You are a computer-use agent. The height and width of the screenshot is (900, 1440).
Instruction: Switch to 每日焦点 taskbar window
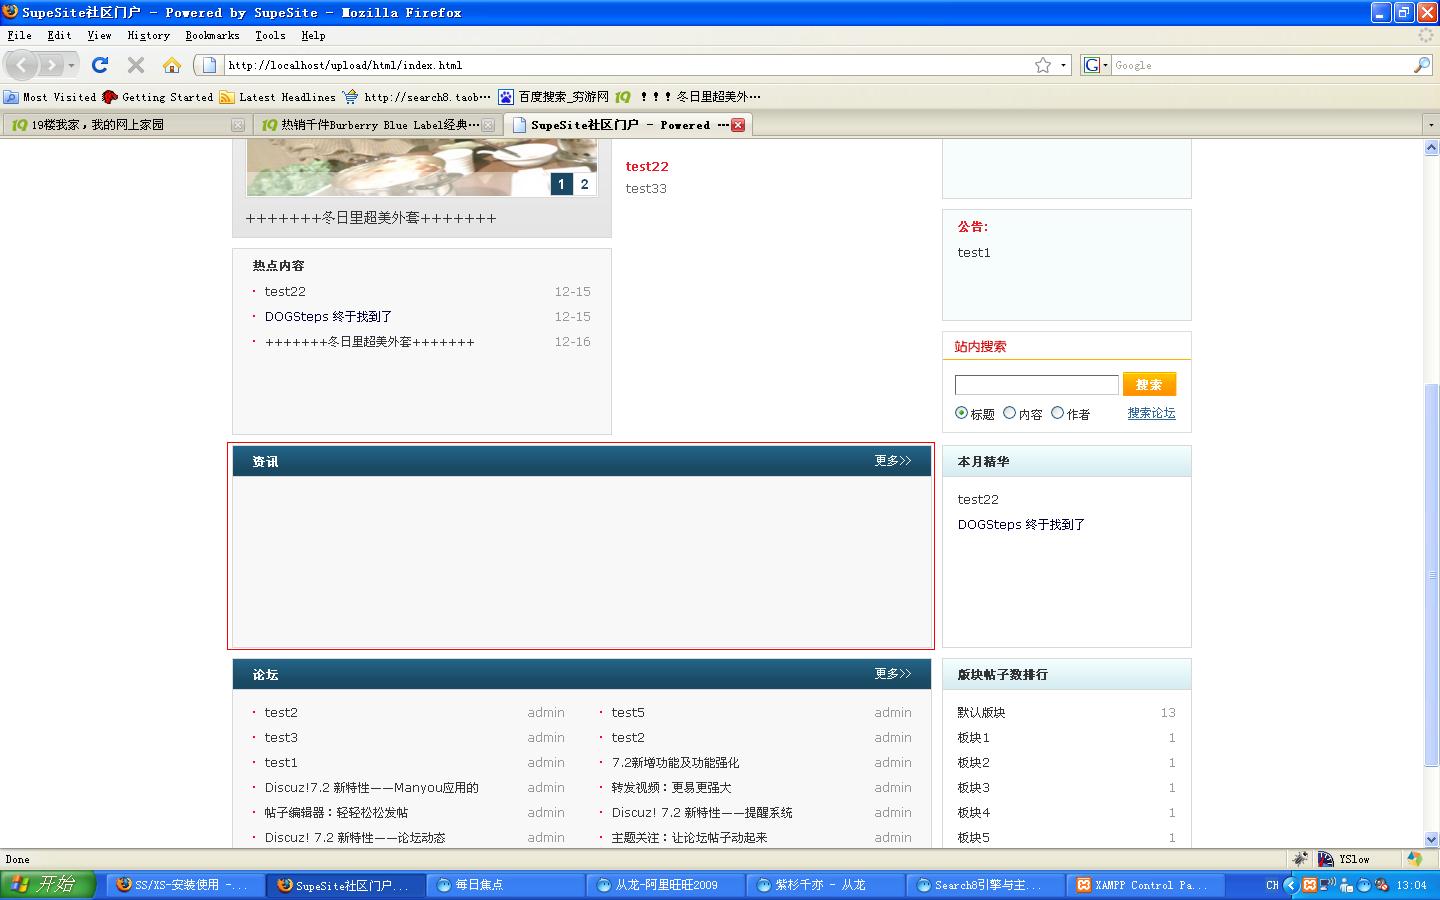(506, 885)
